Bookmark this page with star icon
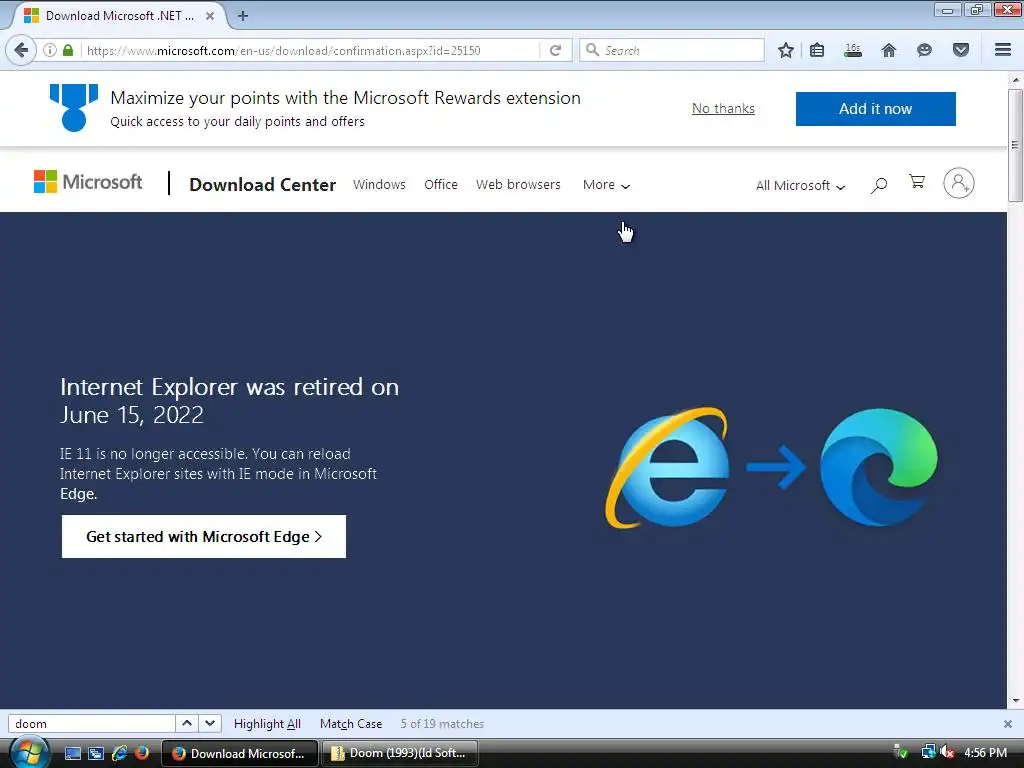The height and width of the screenshot is (768, 1024). [x=786, y=50]
